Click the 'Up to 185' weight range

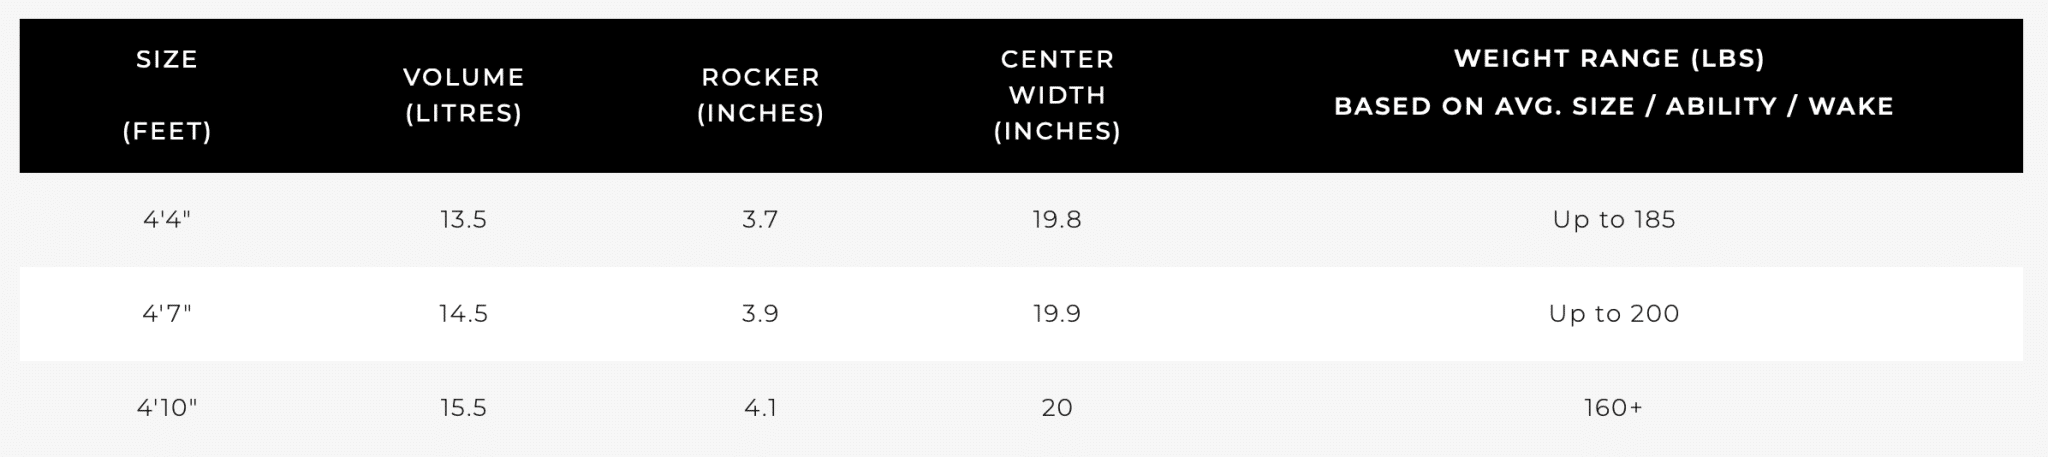tap(1614, 219)
